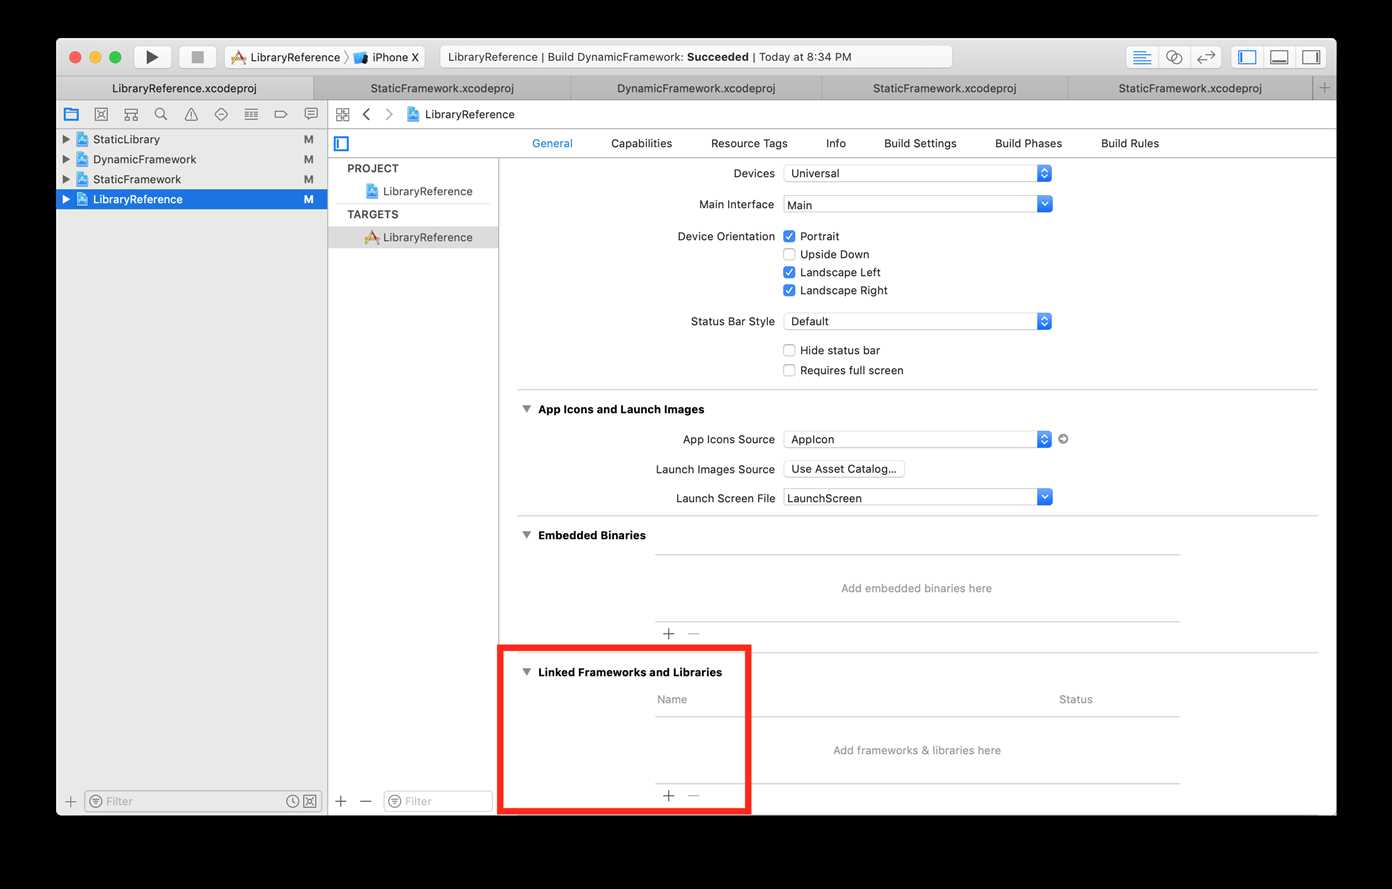Image resolution: width=1392 pixels, height=889 pixels.
Task: Open App Icons Source dropdown
Action: point(917,439)
